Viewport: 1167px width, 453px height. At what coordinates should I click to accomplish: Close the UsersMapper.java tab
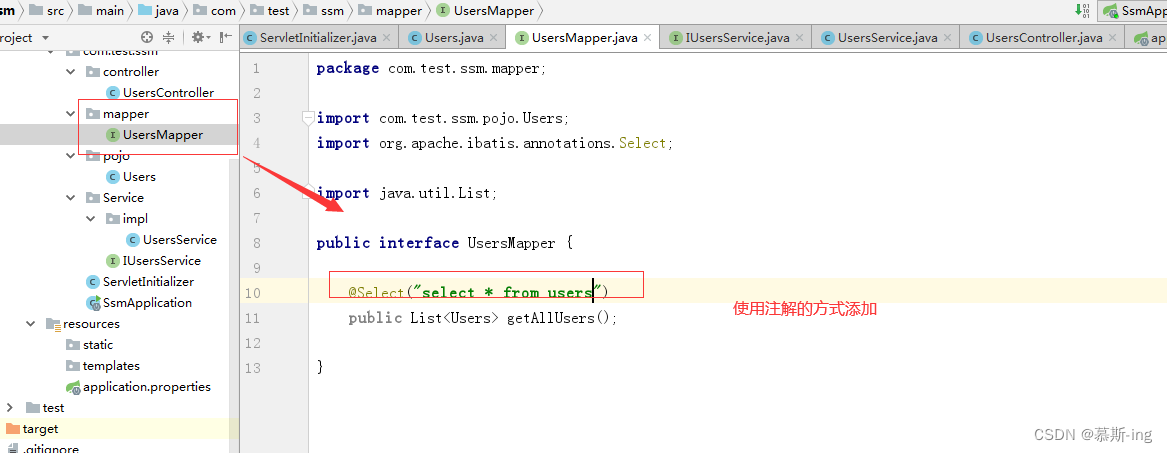click(x=648, y=37)
